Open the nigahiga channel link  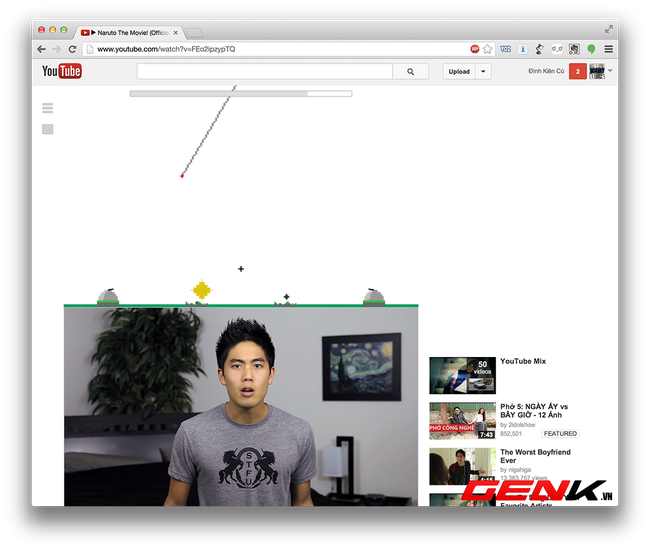pos(520,470)
